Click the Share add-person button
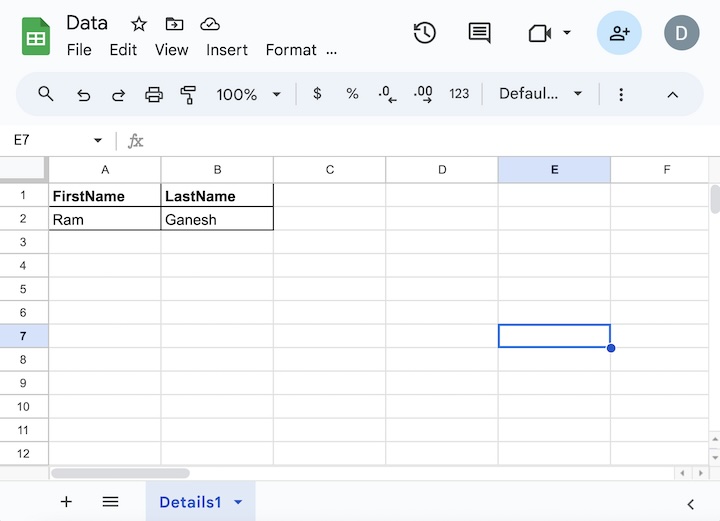720x521 pixels. point(619,33)
